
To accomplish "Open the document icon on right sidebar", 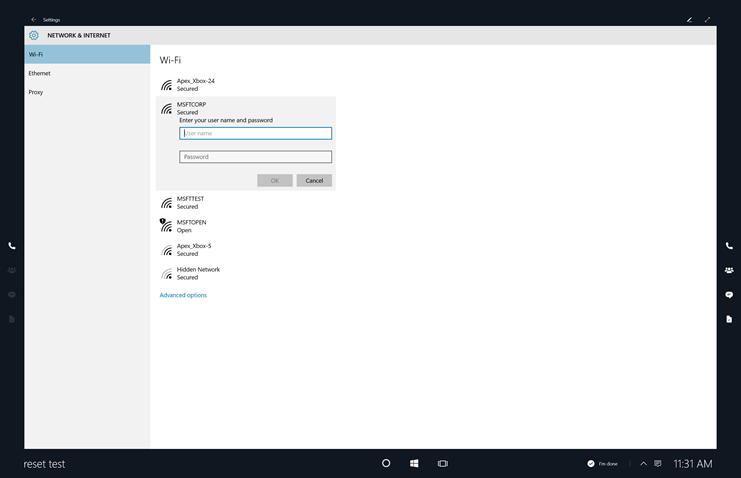I will point(729,319).
